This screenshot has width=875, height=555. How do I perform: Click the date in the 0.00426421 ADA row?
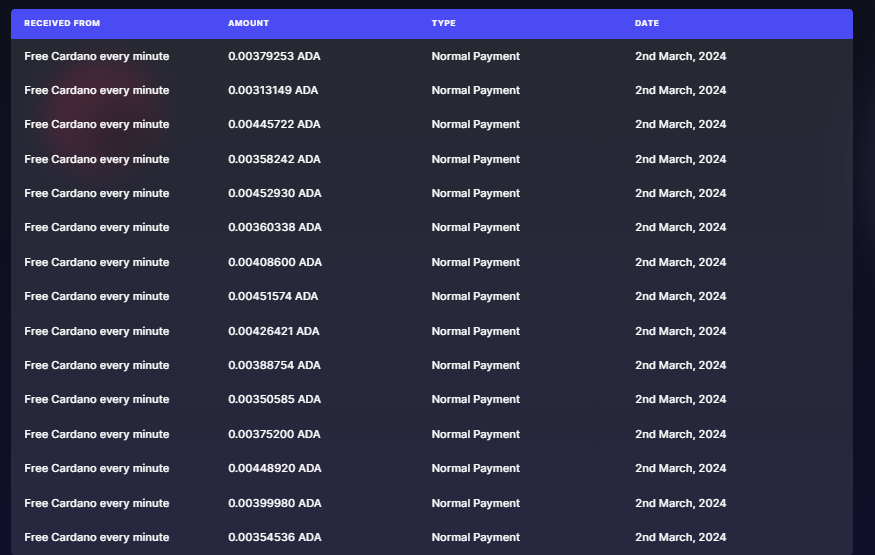click(680, 332)
